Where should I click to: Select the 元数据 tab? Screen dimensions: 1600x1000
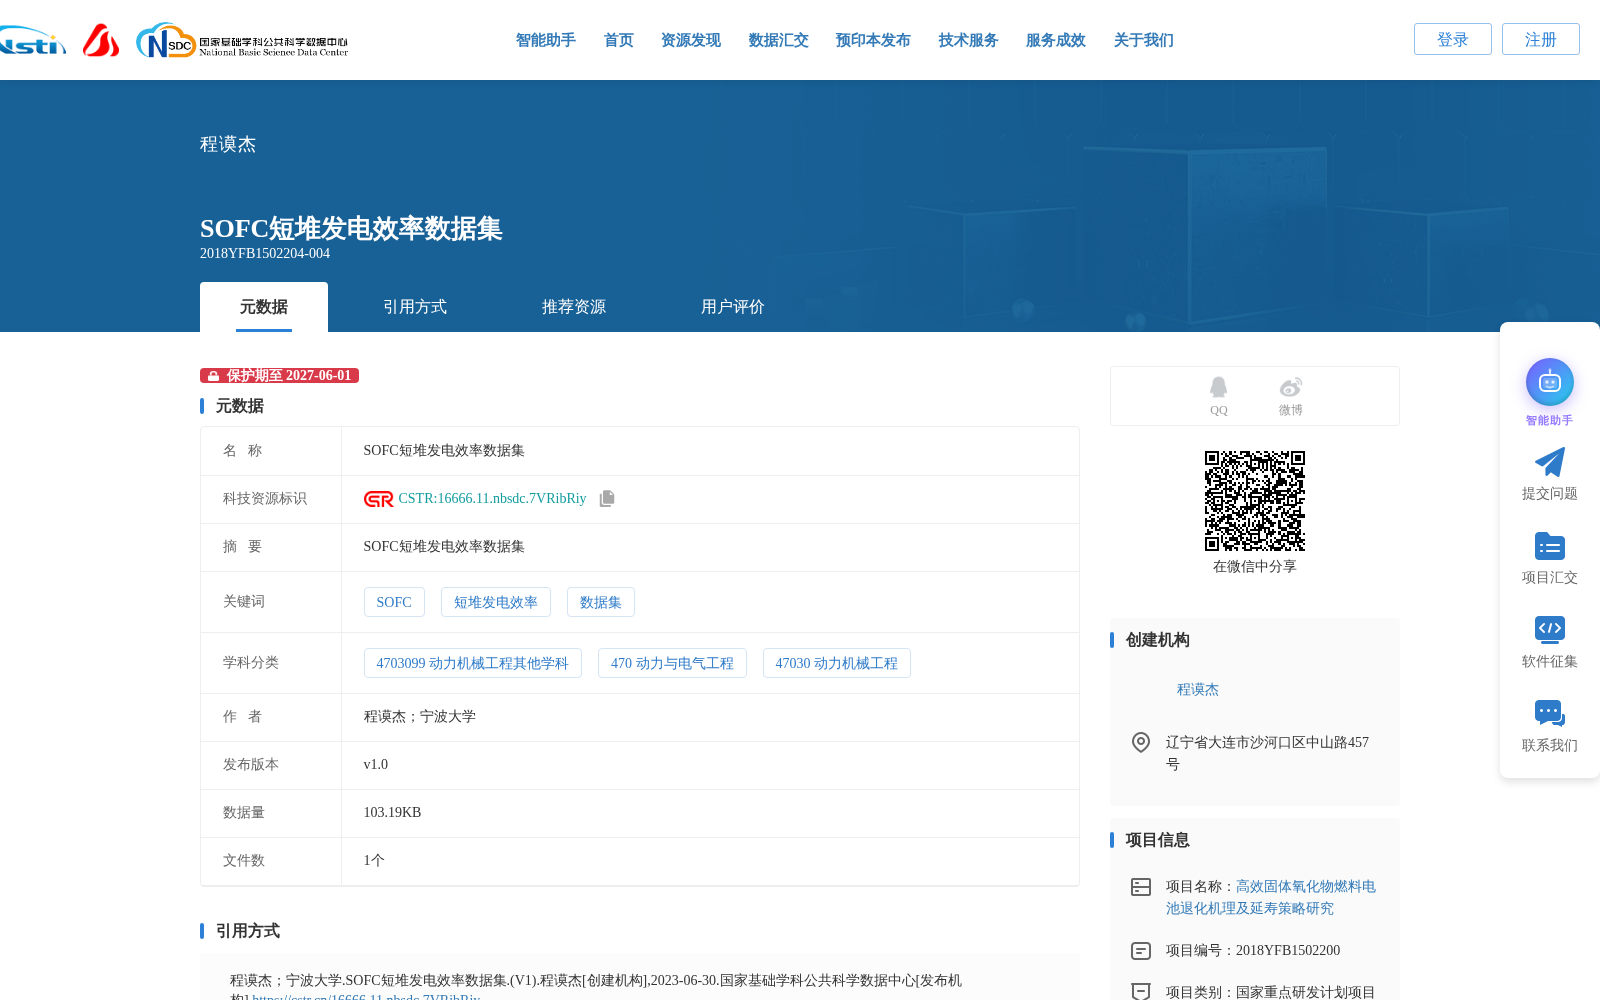(264, 307)
